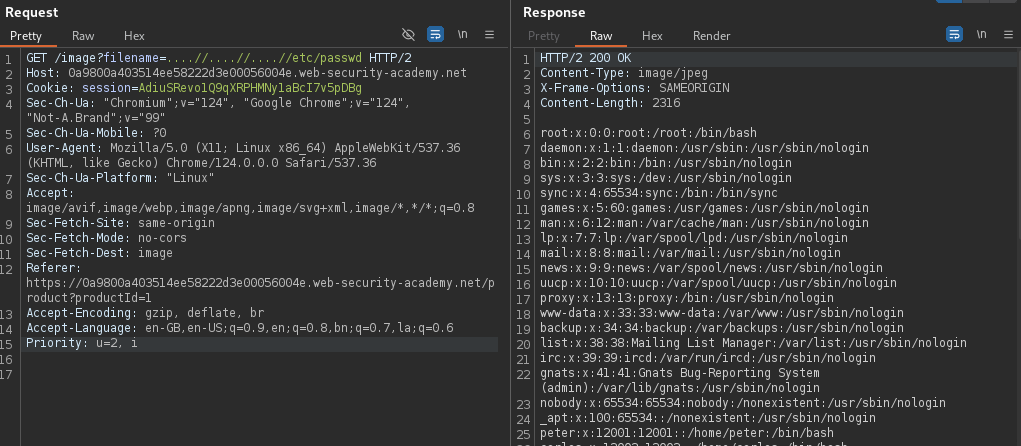Click the X-Frame-Options SAMEORIGIN line
The image size is (1021, 446).
click(635, 88)
